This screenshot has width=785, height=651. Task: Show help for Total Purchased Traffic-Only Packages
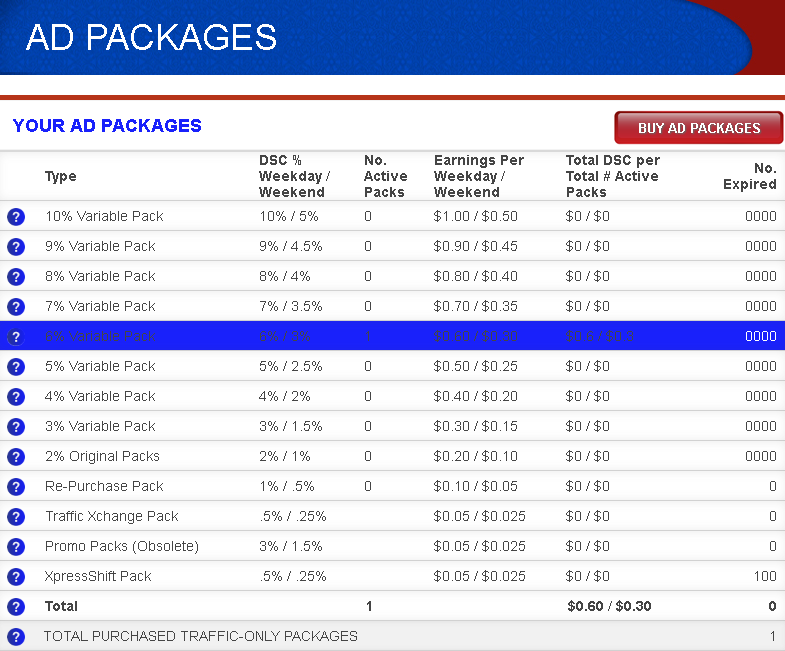tap(16, 637)
